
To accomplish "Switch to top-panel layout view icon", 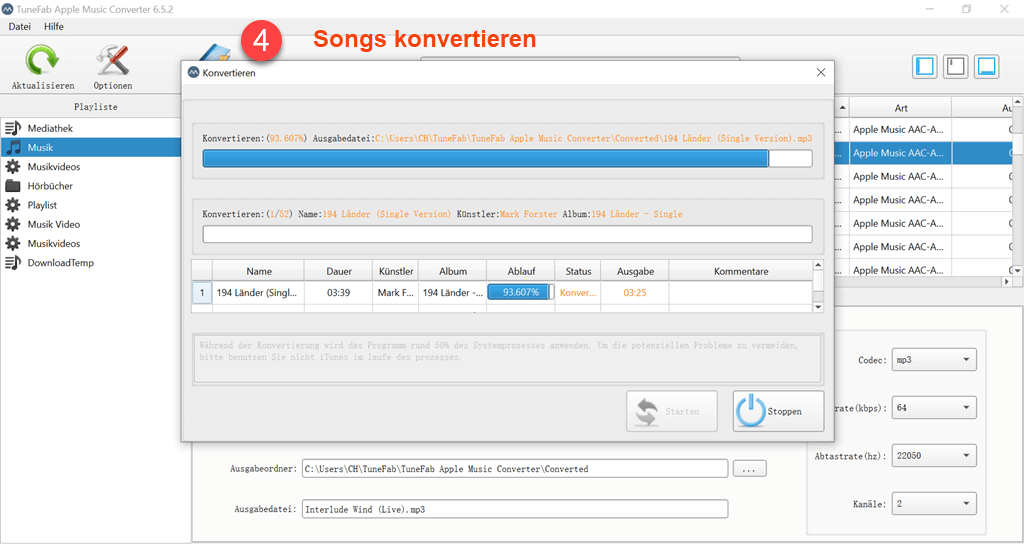I will [x=955, y=66].
